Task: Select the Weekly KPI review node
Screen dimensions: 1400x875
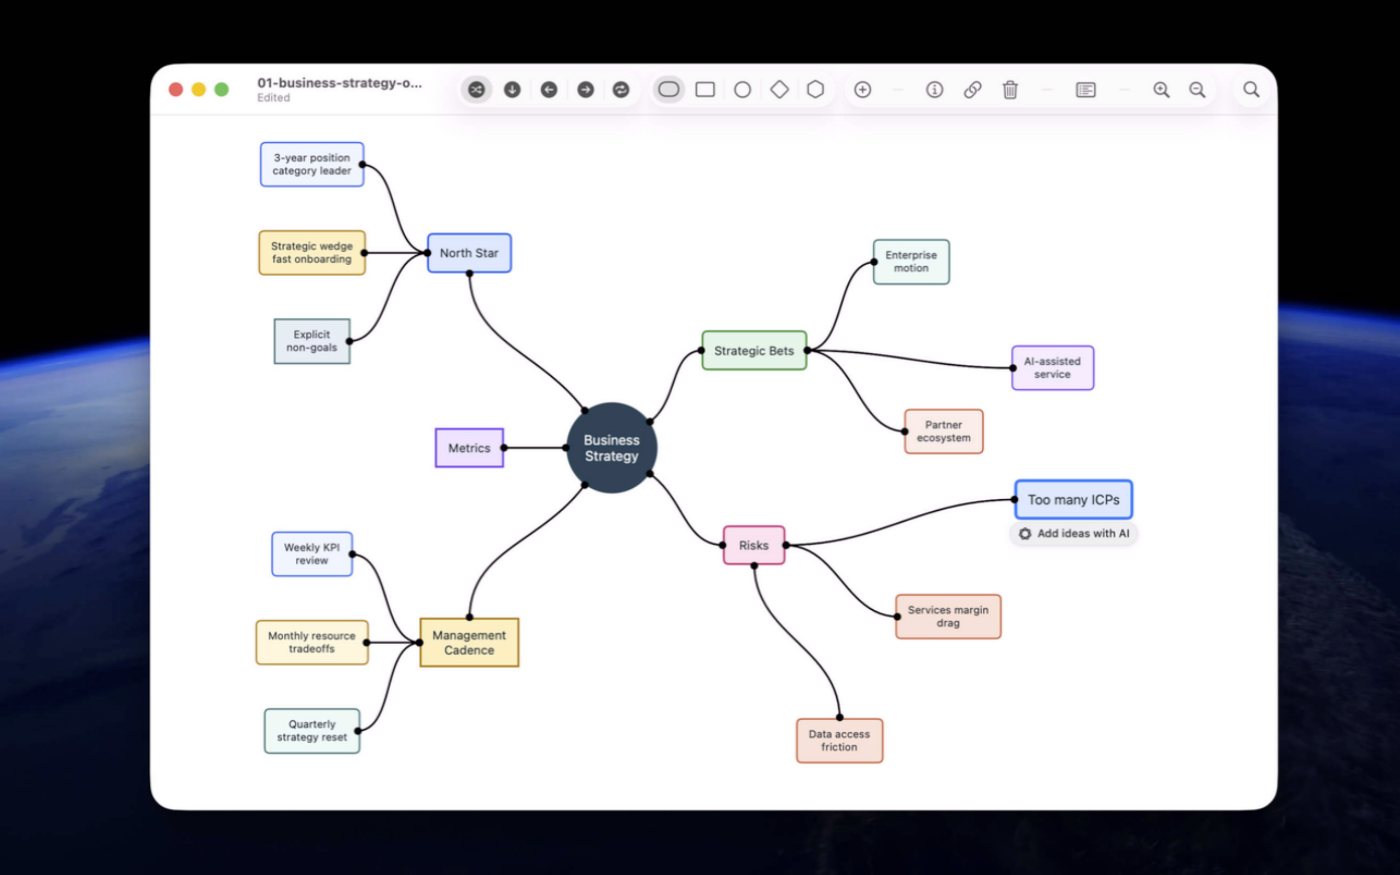Action: click(312, 554)
